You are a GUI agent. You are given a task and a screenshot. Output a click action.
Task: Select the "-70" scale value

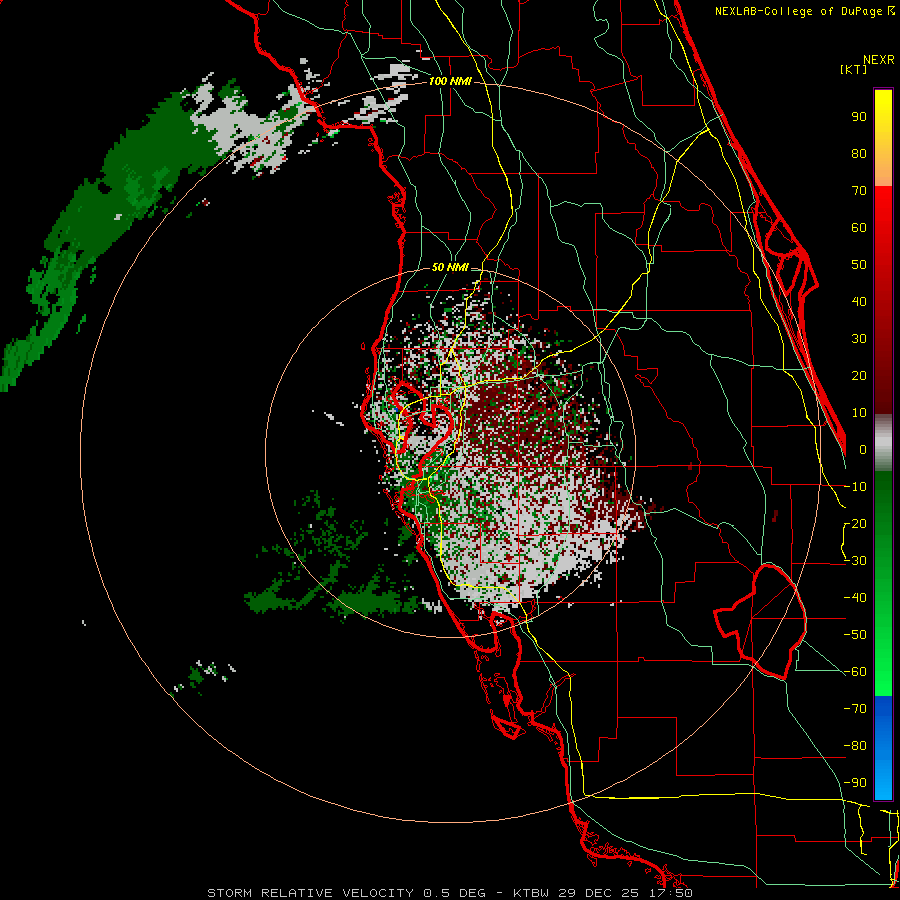click(x=855, y=709)
